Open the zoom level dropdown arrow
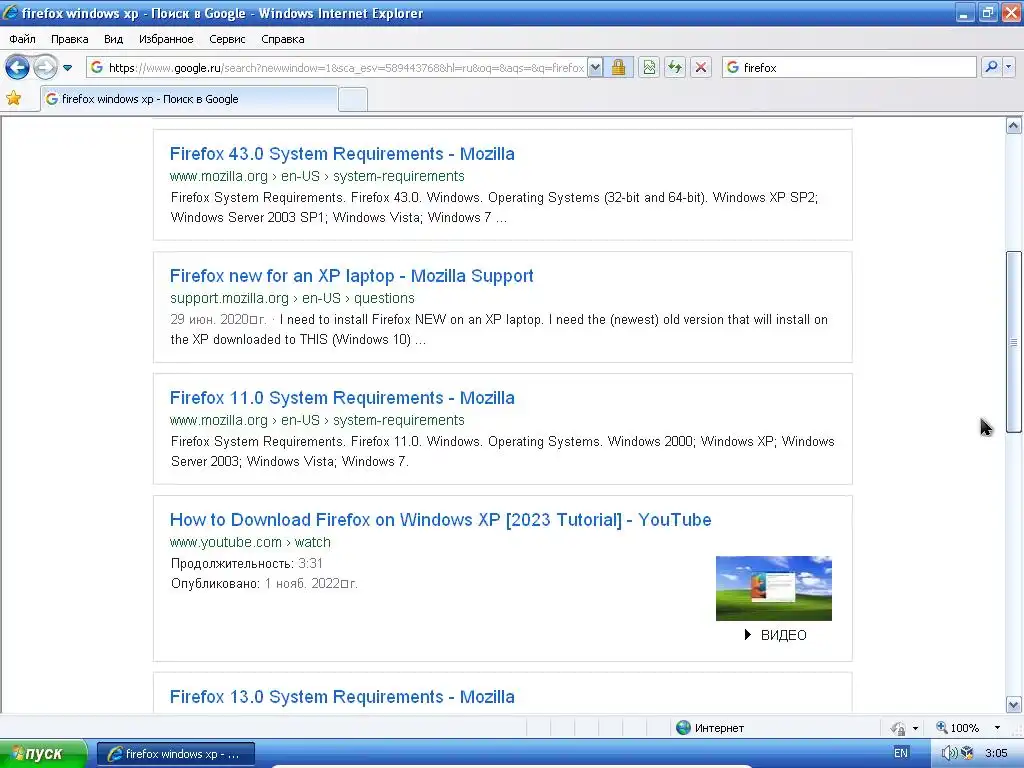Screen dimensions: 1024x768 tap(997, 728)
